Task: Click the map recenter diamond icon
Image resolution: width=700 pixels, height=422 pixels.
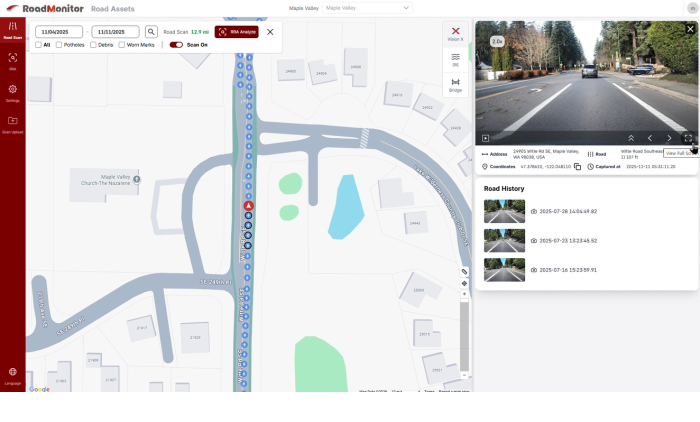Action: [464, 284]
